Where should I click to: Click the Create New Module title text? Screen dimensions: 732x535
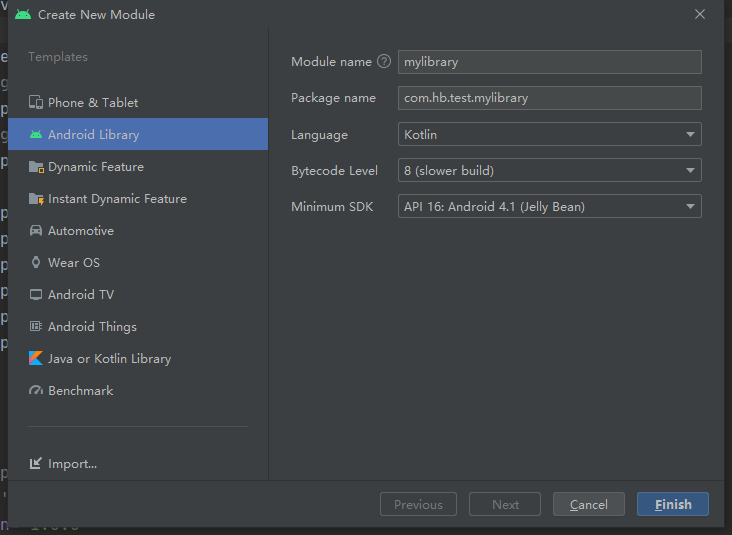click(x=96, y=14)
